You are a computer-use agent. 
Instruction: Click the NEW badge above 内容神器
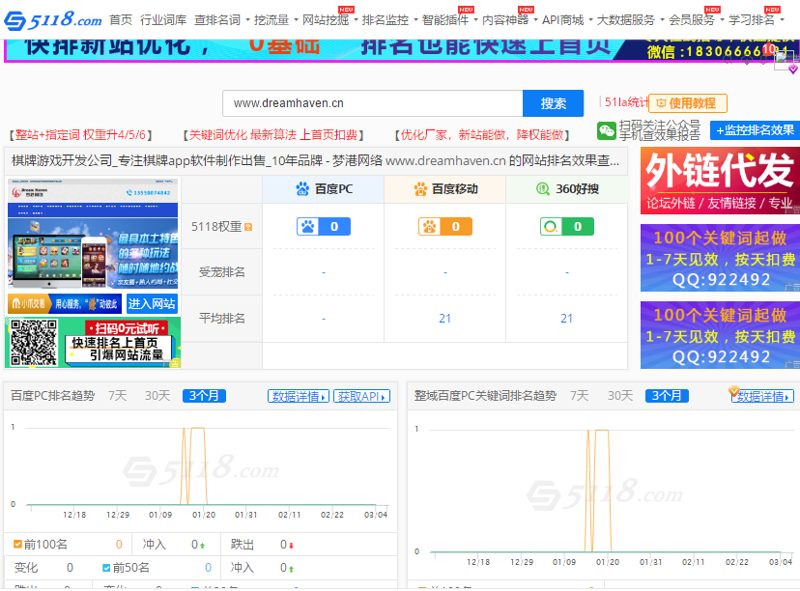point(526,9)
